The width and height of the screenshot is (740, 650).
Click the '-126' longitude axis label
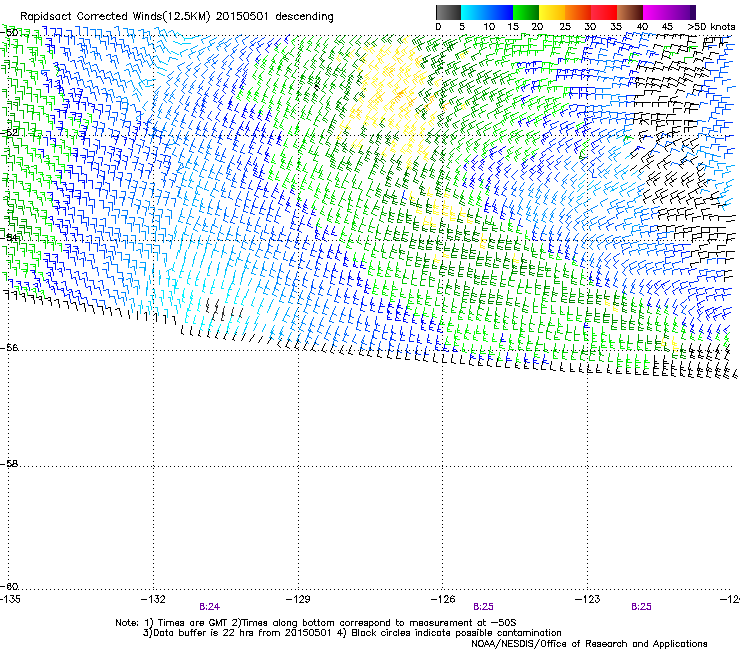[x=443, y=599]
